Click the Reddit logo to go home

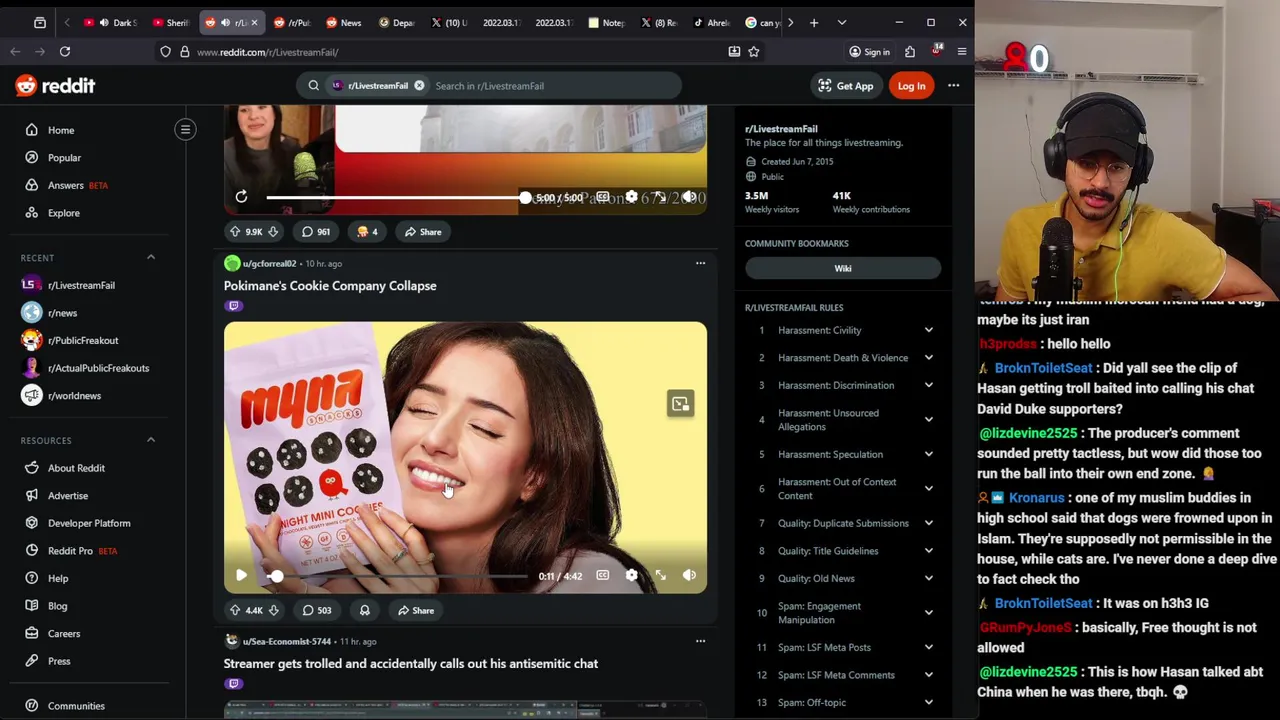(x=55, y=86)
